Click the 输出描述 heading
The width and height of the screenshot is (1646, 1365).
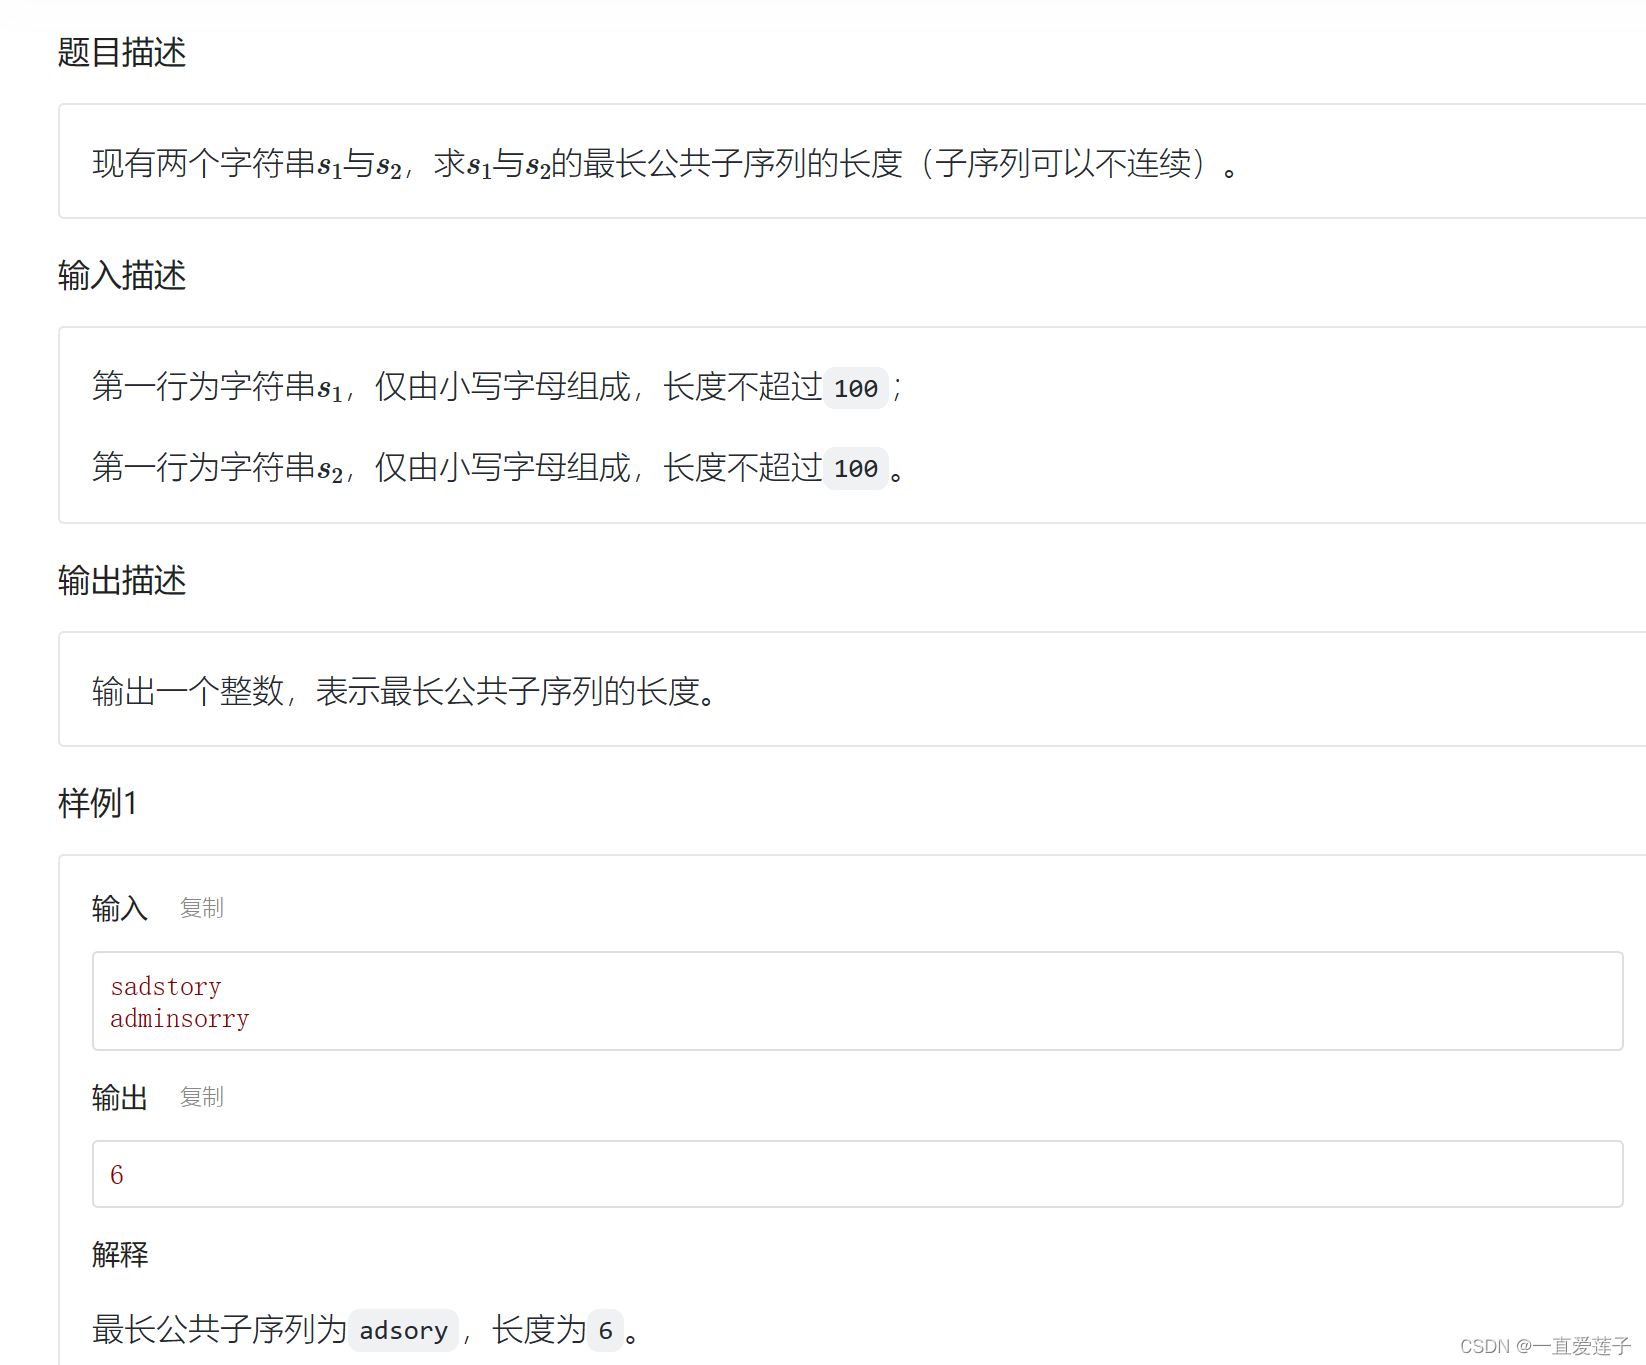(x=122, y=580)
